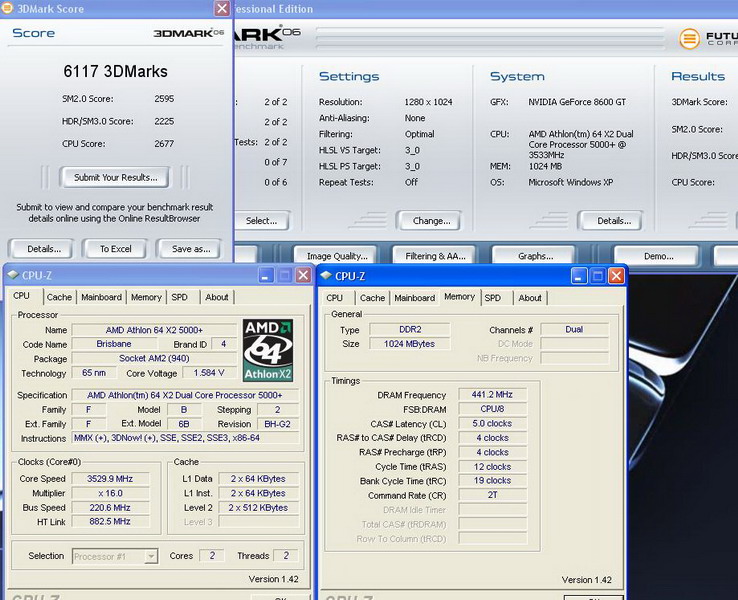Click the Bank Cycle Time 19 clocks value
The image size is (738, 600).
pos(492,480)
